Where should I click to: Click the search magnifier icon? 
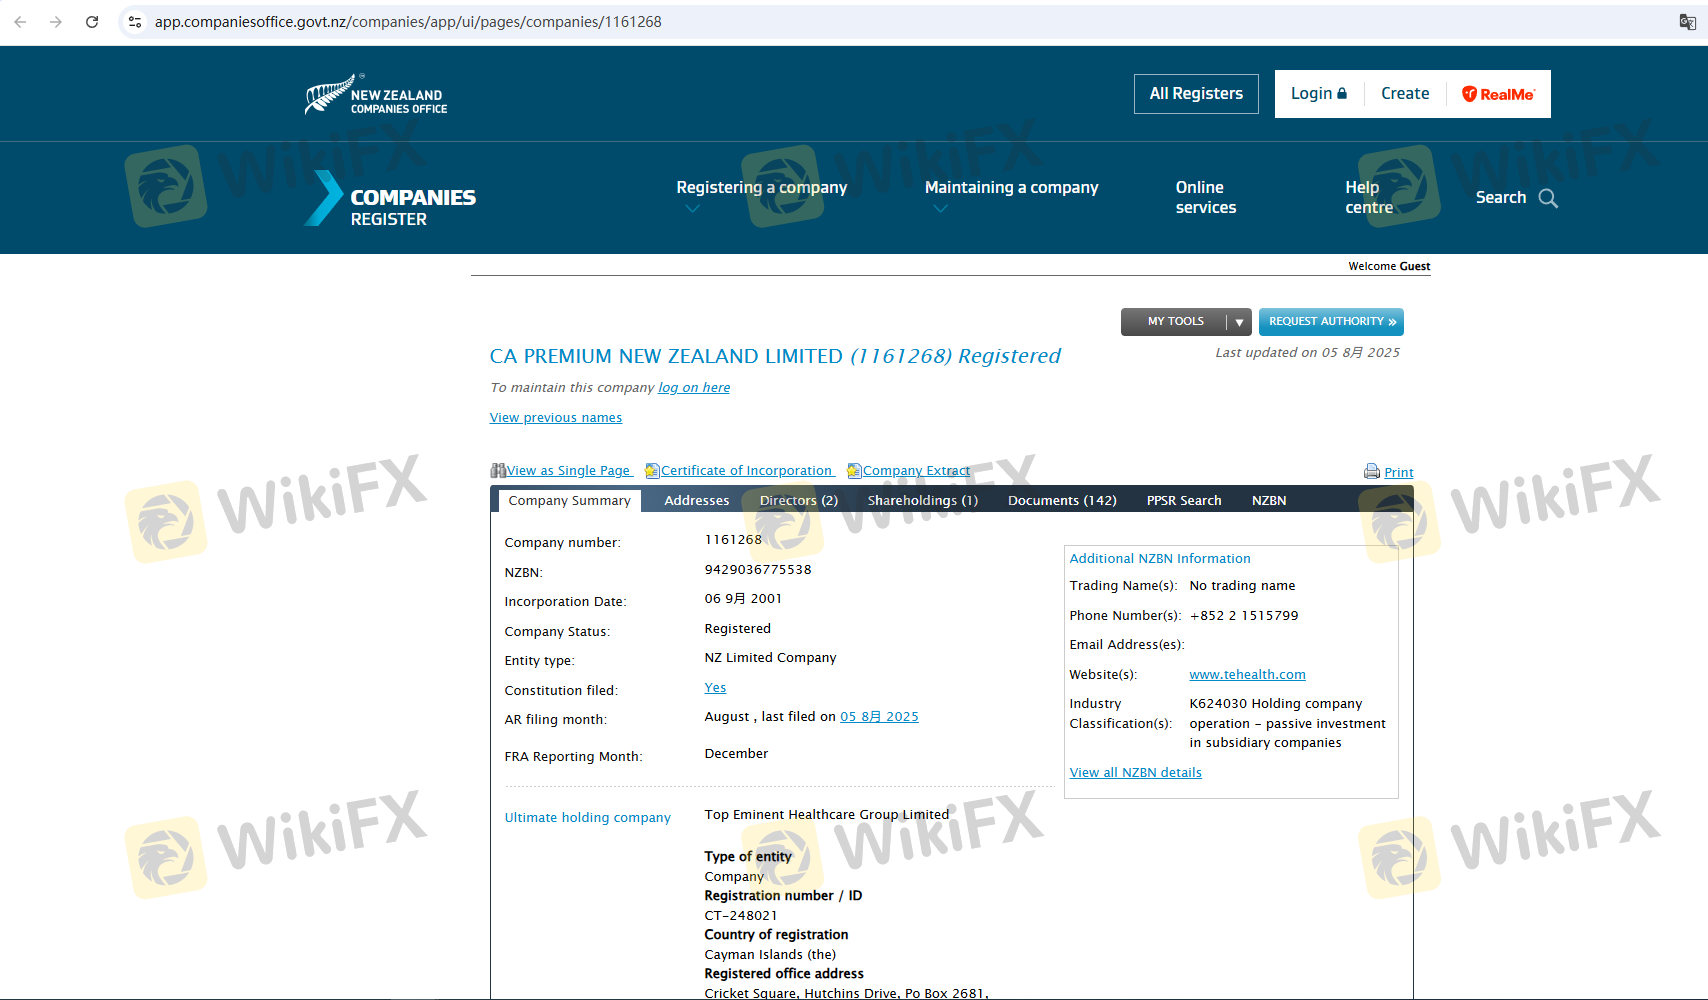click(1548, 198)
